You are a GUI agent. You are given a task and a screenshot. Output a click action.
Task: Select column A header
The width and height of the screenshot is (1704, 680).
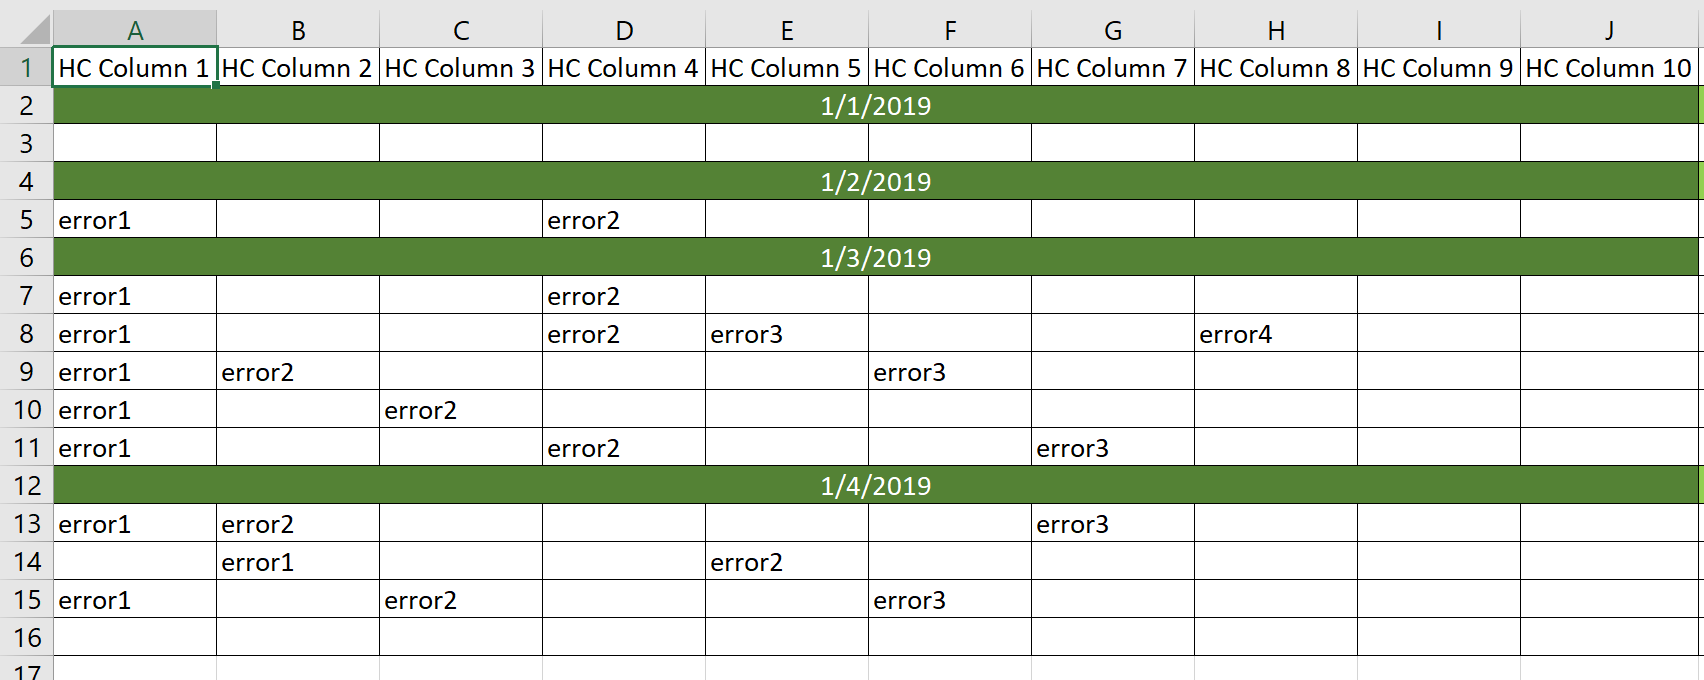(135, 30)
